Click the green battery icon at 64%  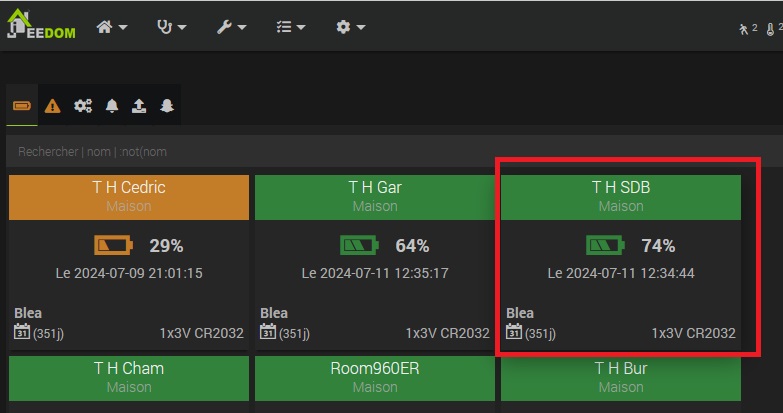tap(360, 245)
